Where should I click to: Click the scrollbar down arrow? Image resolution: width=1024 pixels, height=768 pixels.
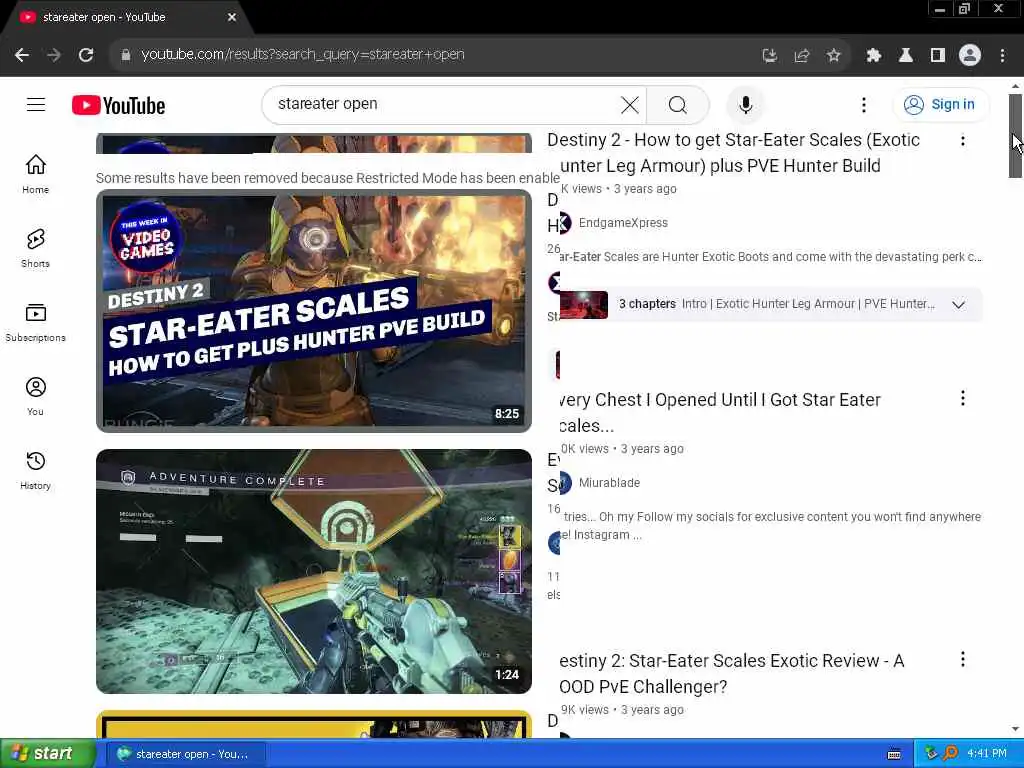(x=1015, y=729)
